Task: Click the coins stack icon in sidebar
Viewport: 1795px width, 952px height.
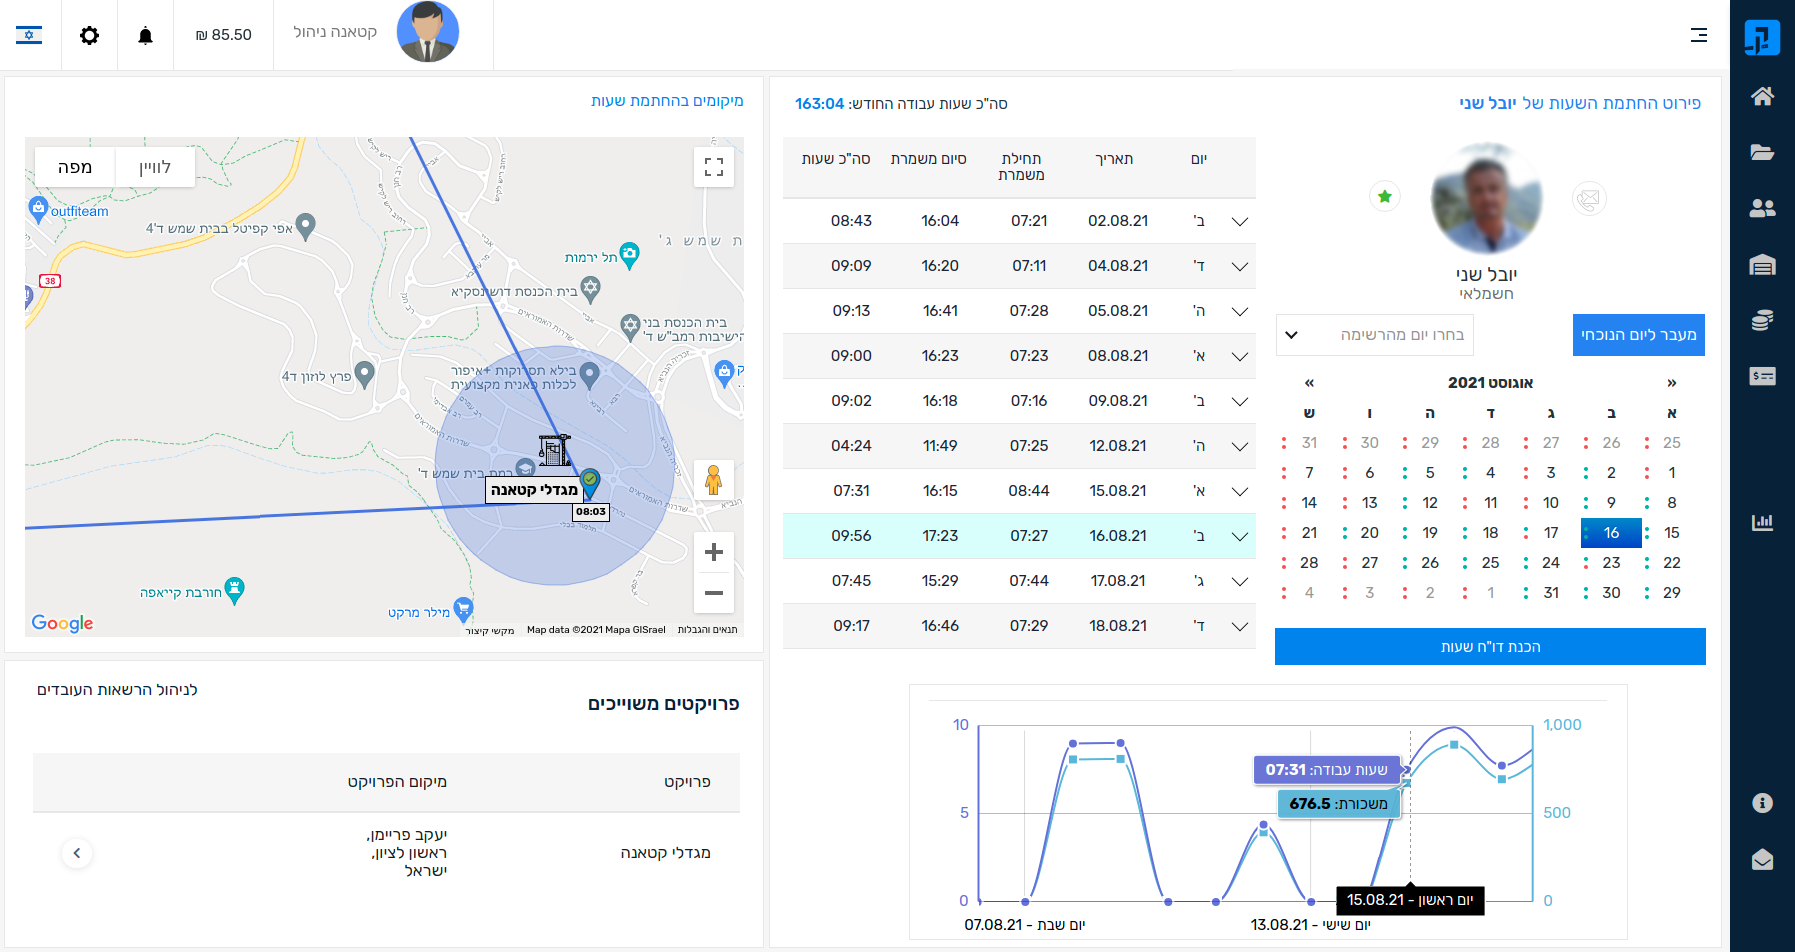Action: pos(1762,320)
